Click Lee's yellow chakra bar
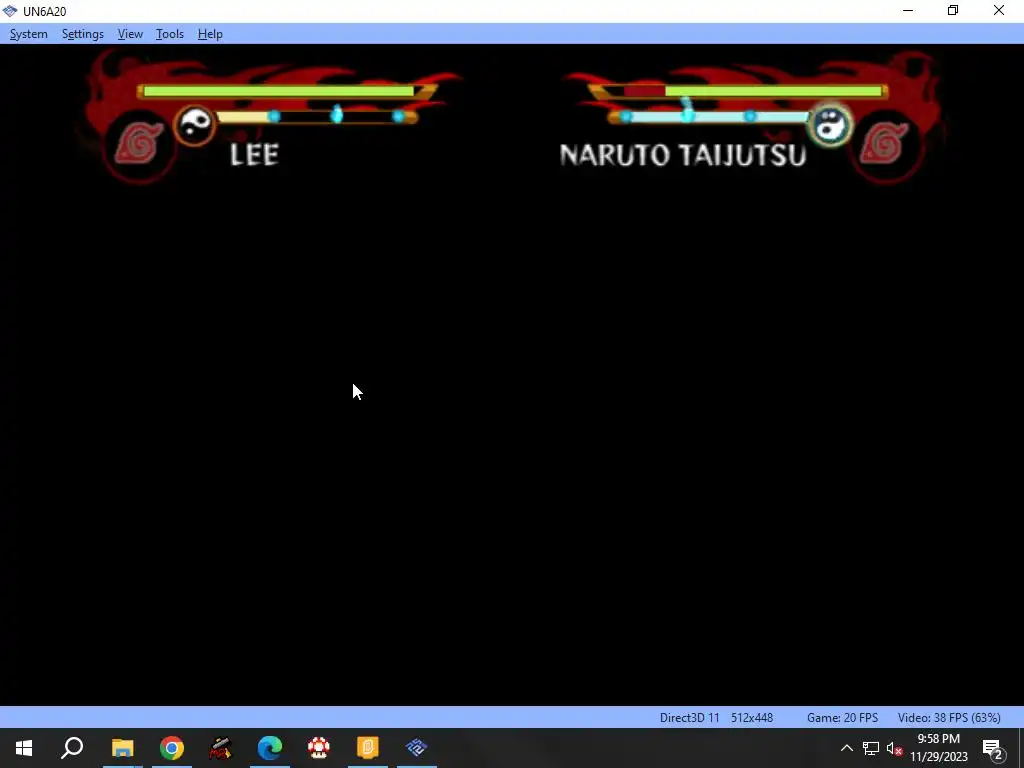Screen dimensions: 1024x768 tap(246, 116)
